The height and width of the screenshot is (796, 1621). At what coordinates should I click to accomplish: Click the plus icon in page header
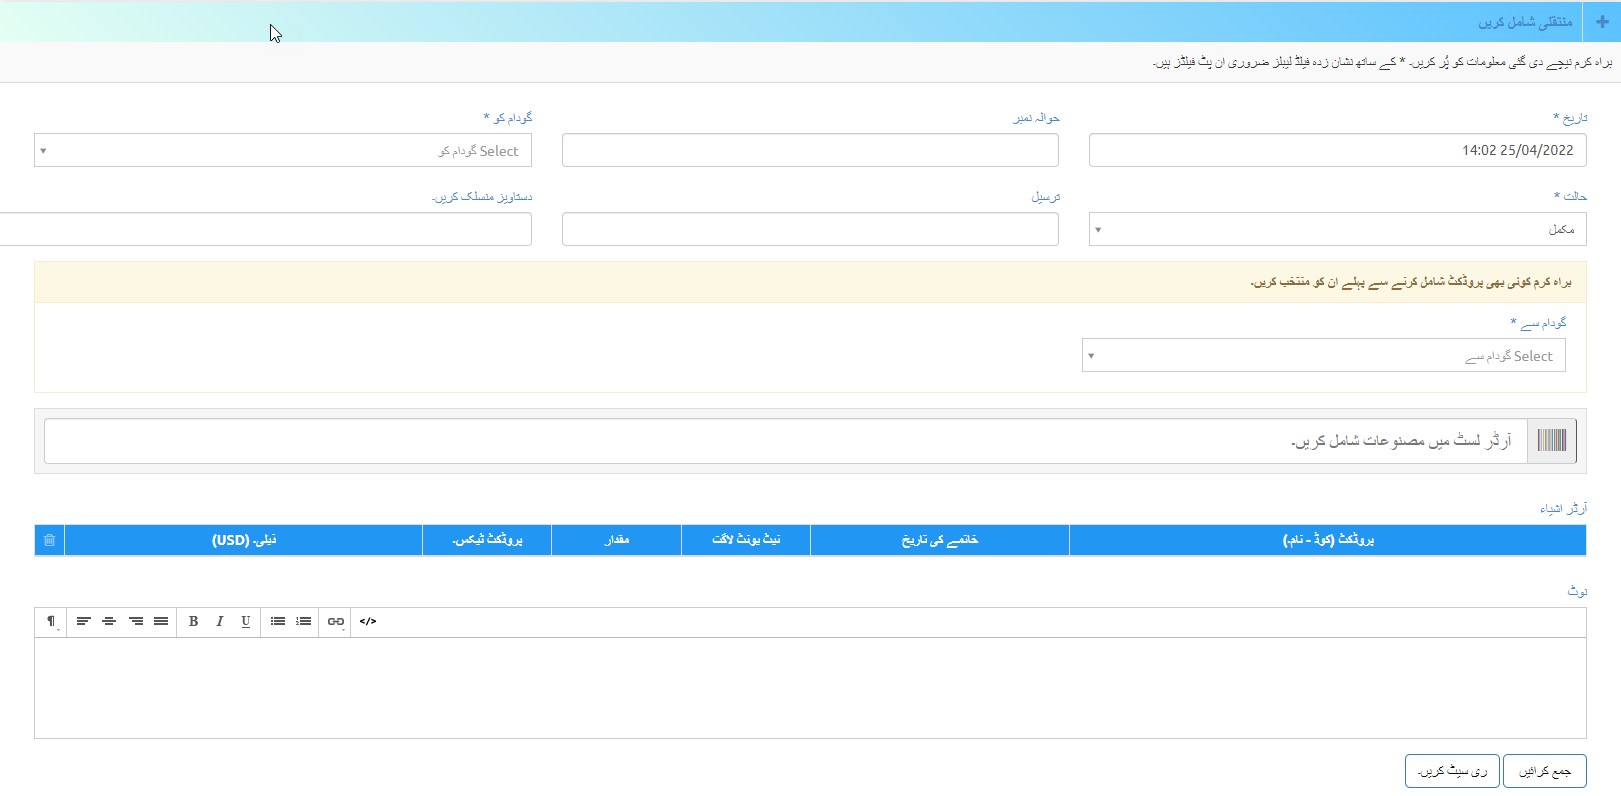click(1602, 22)
